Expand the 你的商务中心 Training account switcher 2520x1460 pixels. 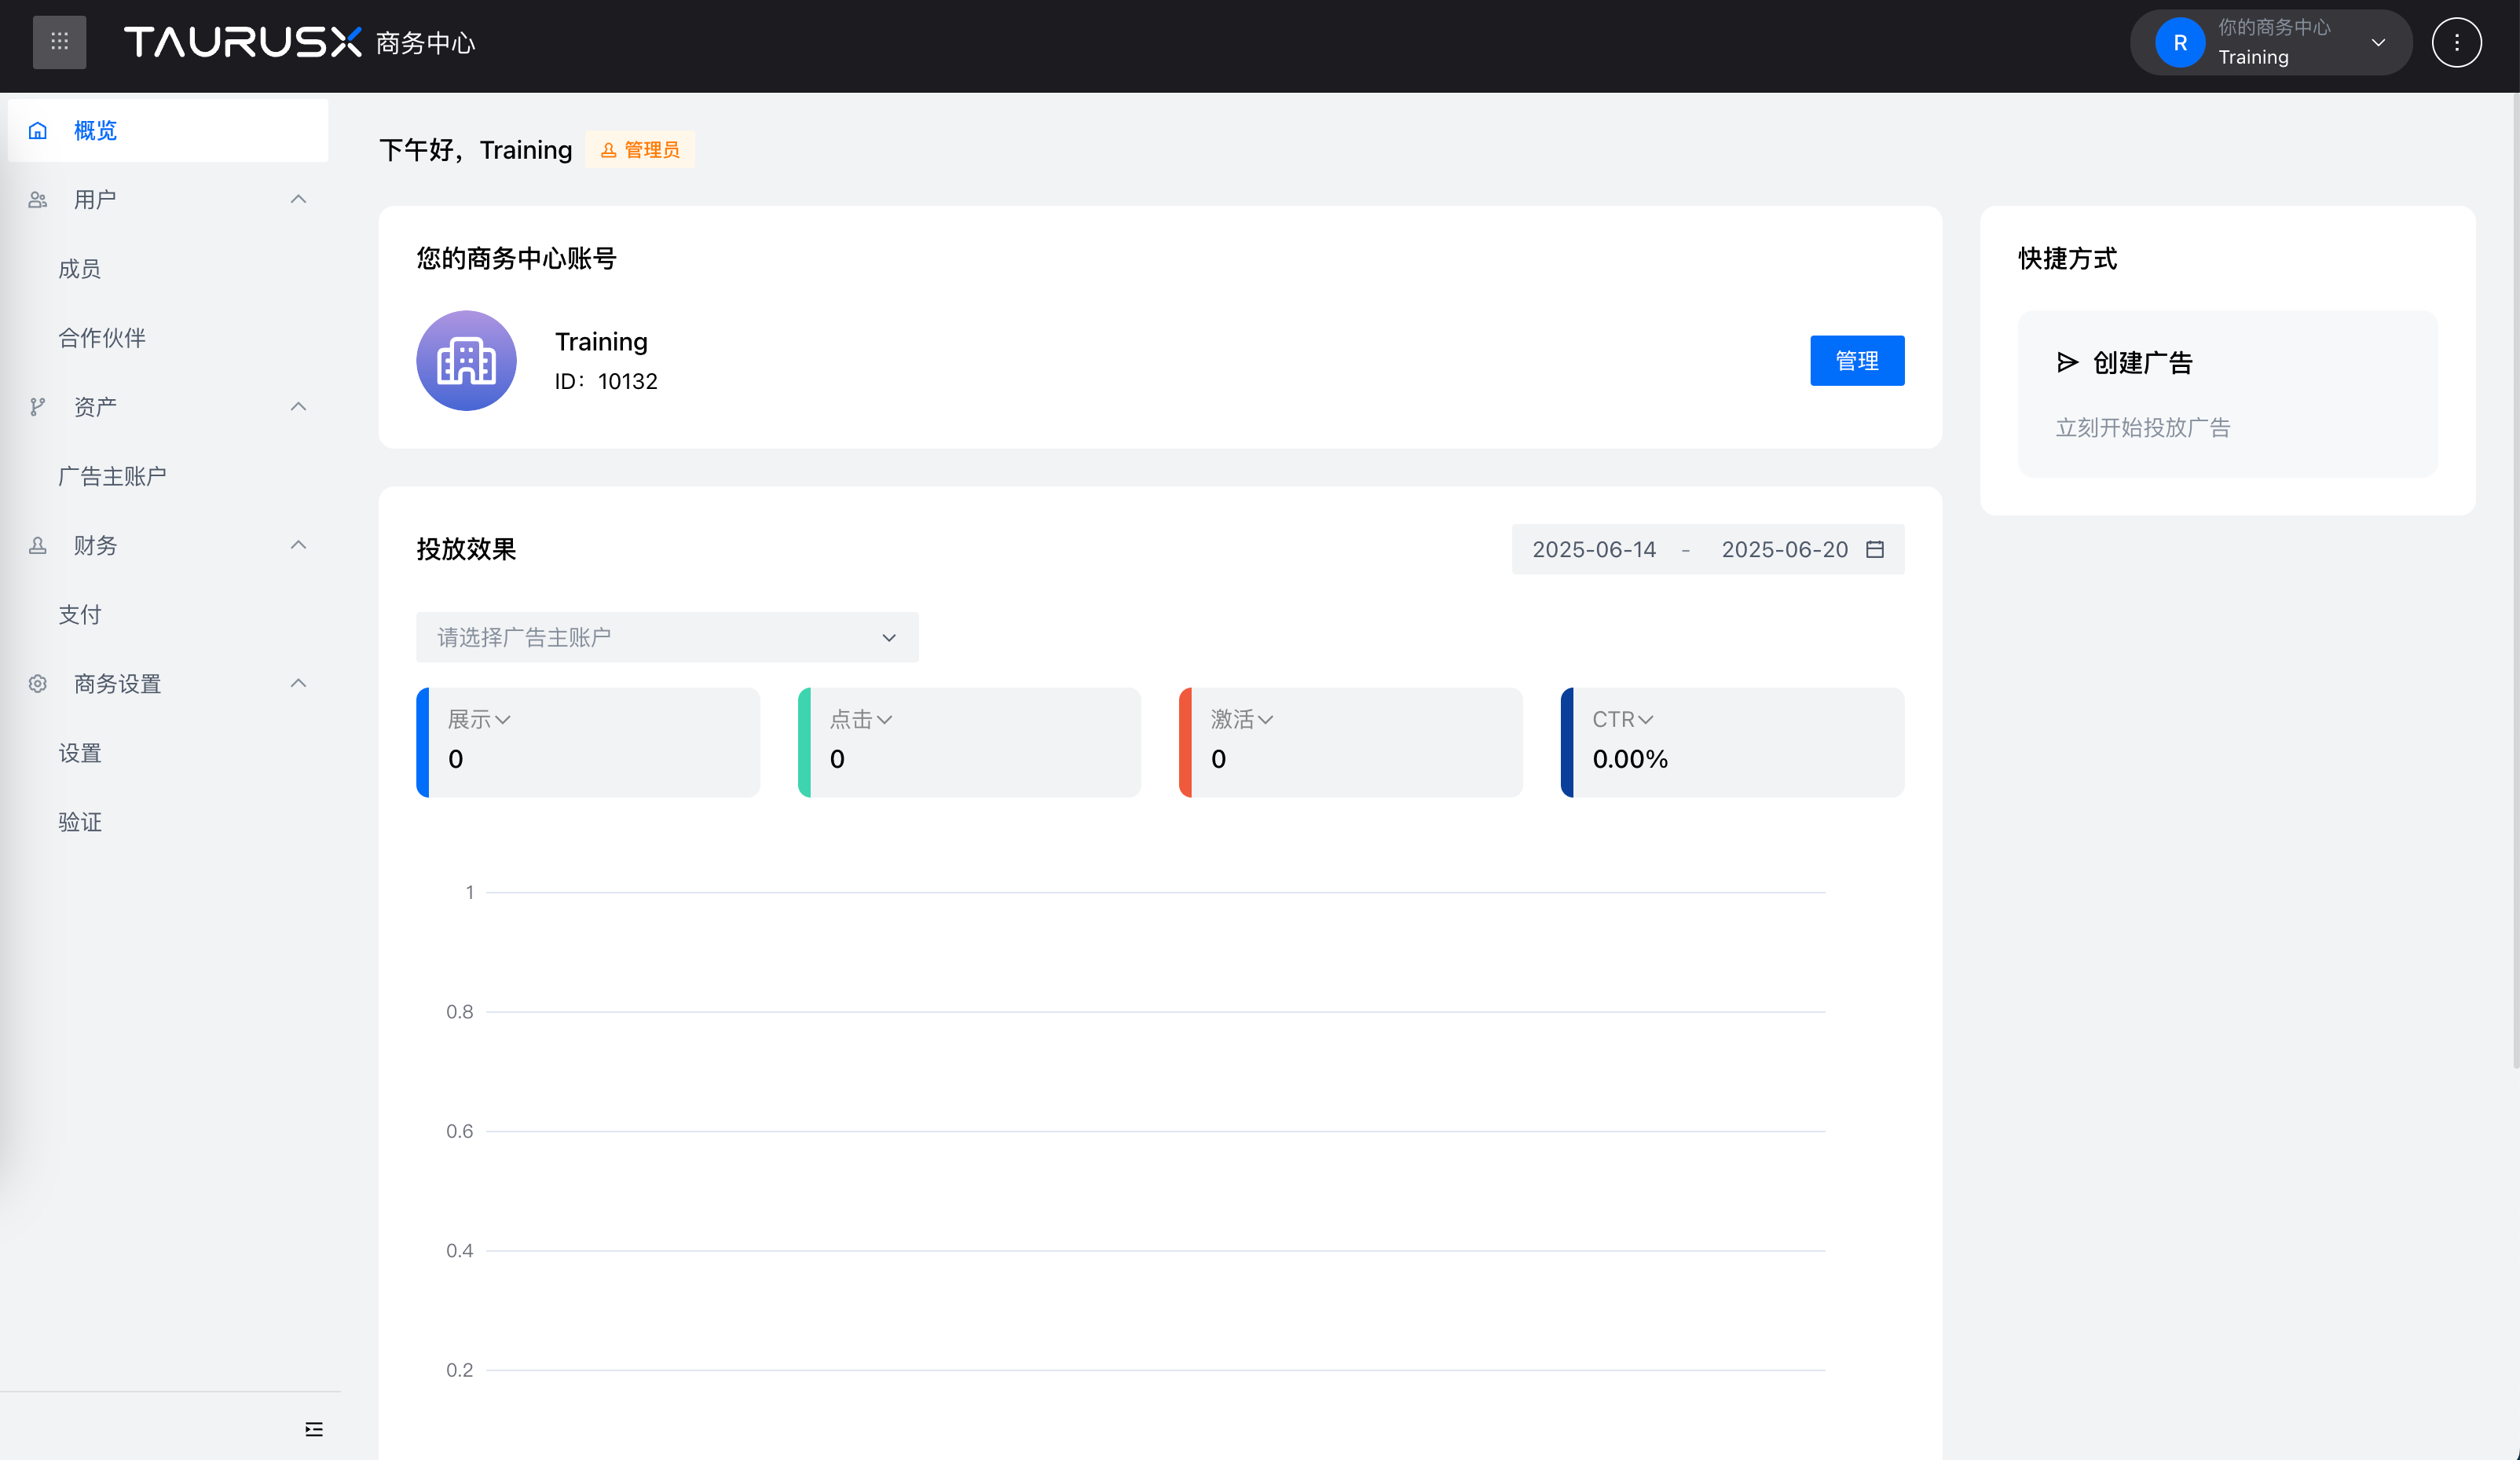tap(2271, 43)
